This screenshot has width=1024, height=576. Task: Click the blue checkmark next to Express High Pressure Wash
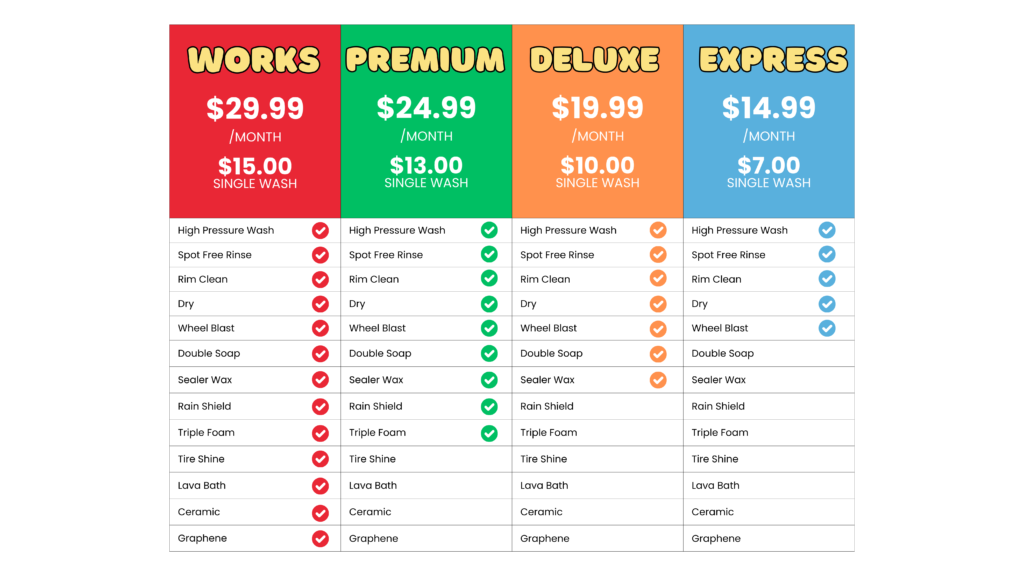tap(827, 230)
